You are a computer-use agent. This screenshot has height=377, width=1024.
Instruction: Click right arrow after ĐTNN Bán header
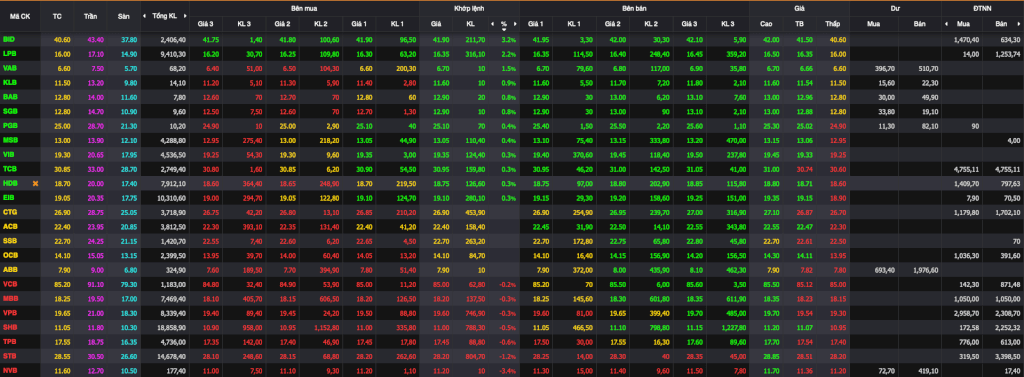(x=1019, y=24)
